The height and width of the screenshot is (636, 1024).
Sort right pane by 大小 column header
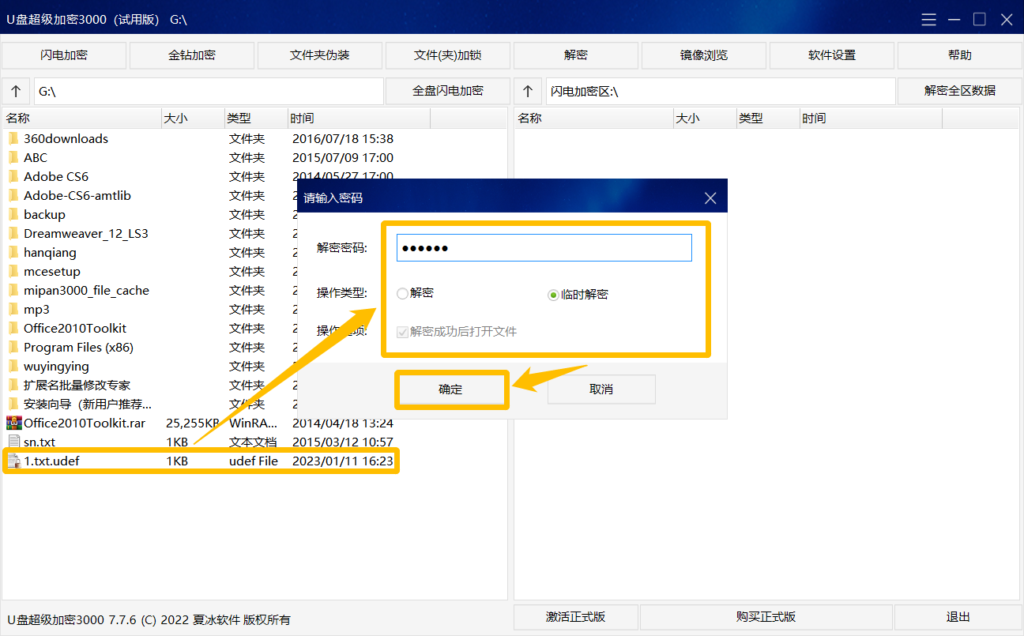[705, 118]
